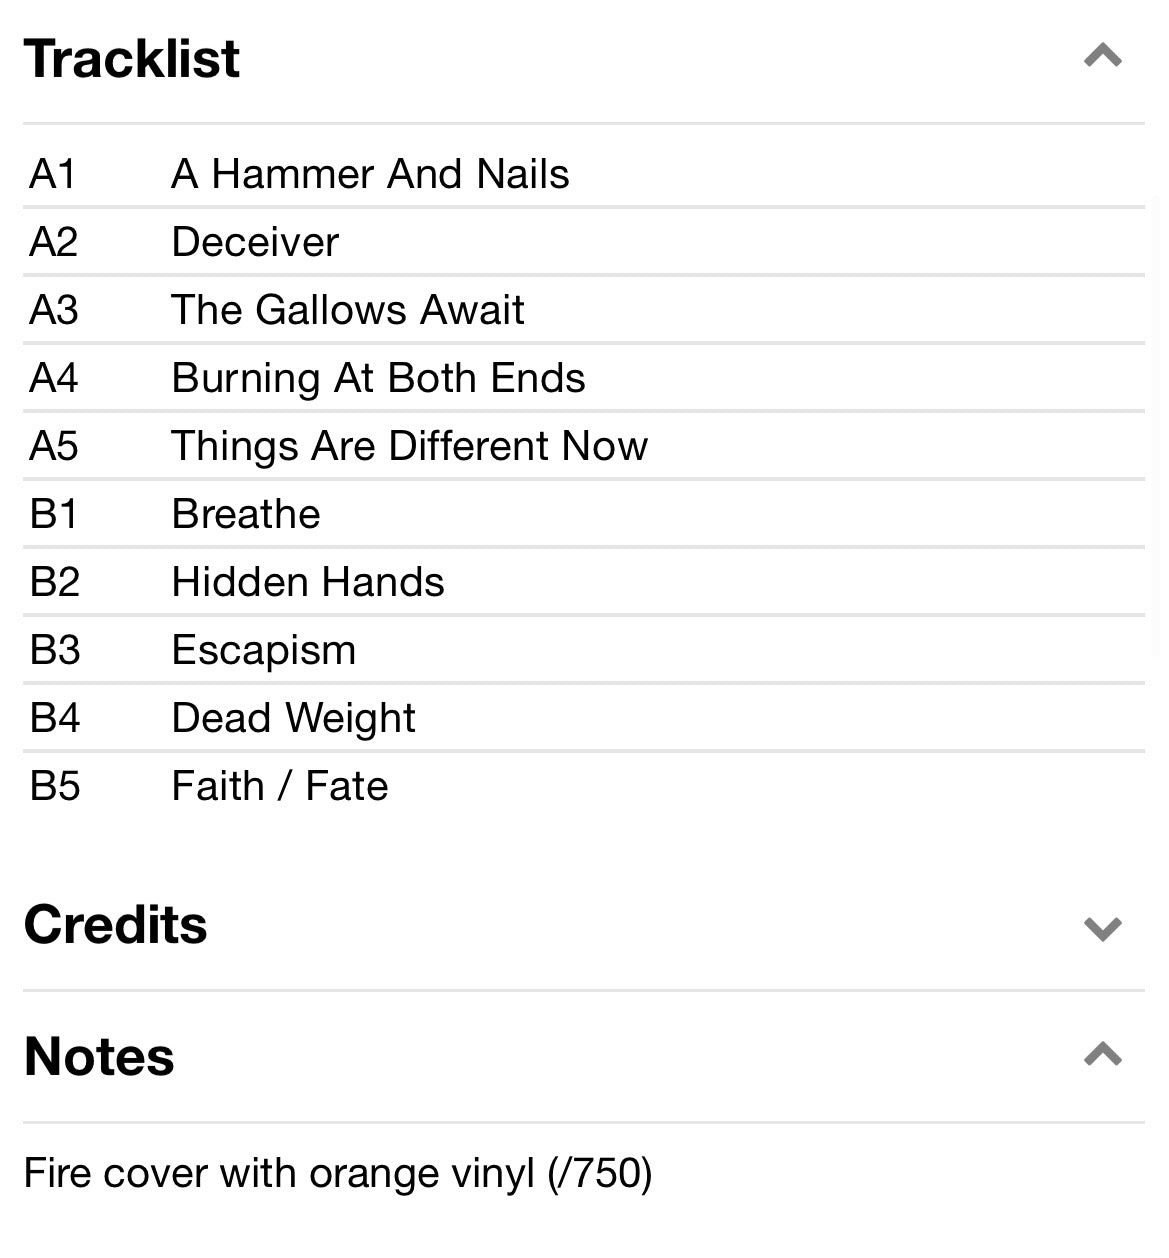
Task: Collapse the Notes section chevron
Action: 1102,1055
